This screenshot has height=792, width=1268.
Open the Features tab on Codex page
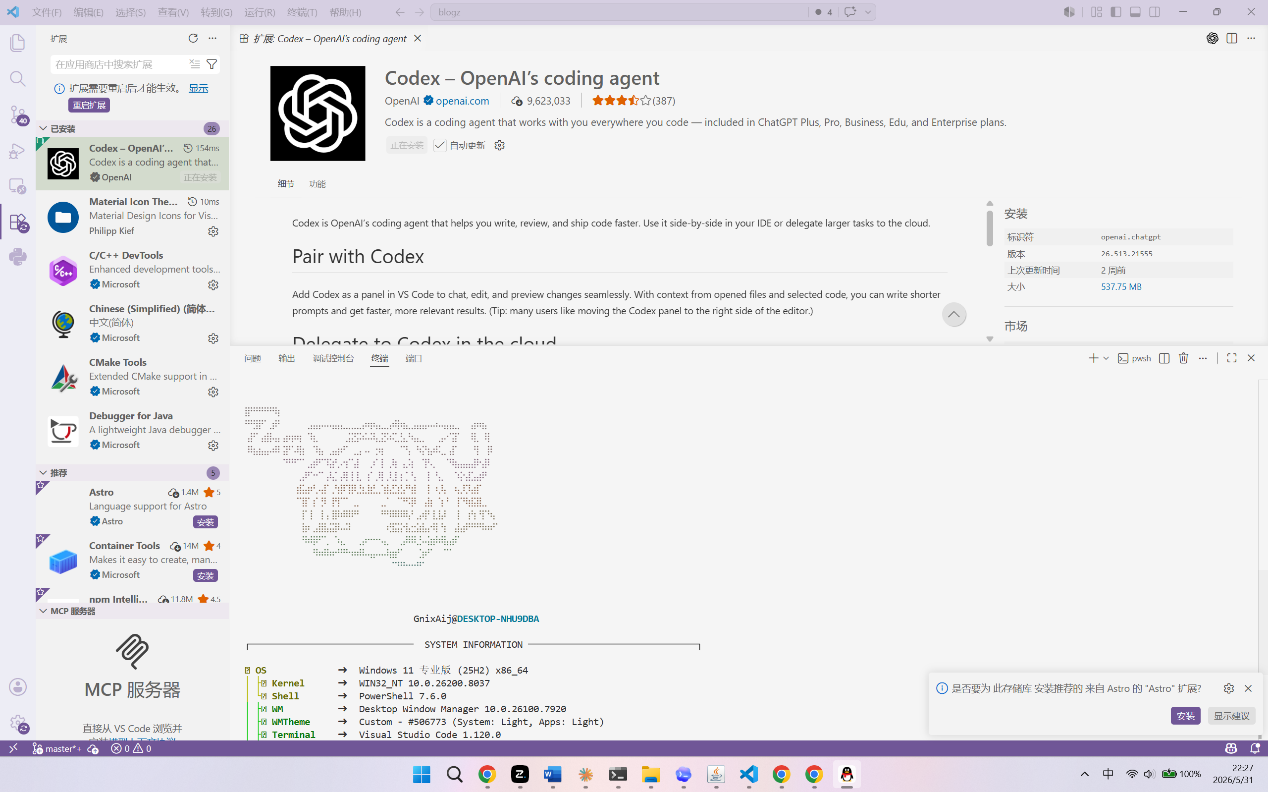[x=317, y=184]
